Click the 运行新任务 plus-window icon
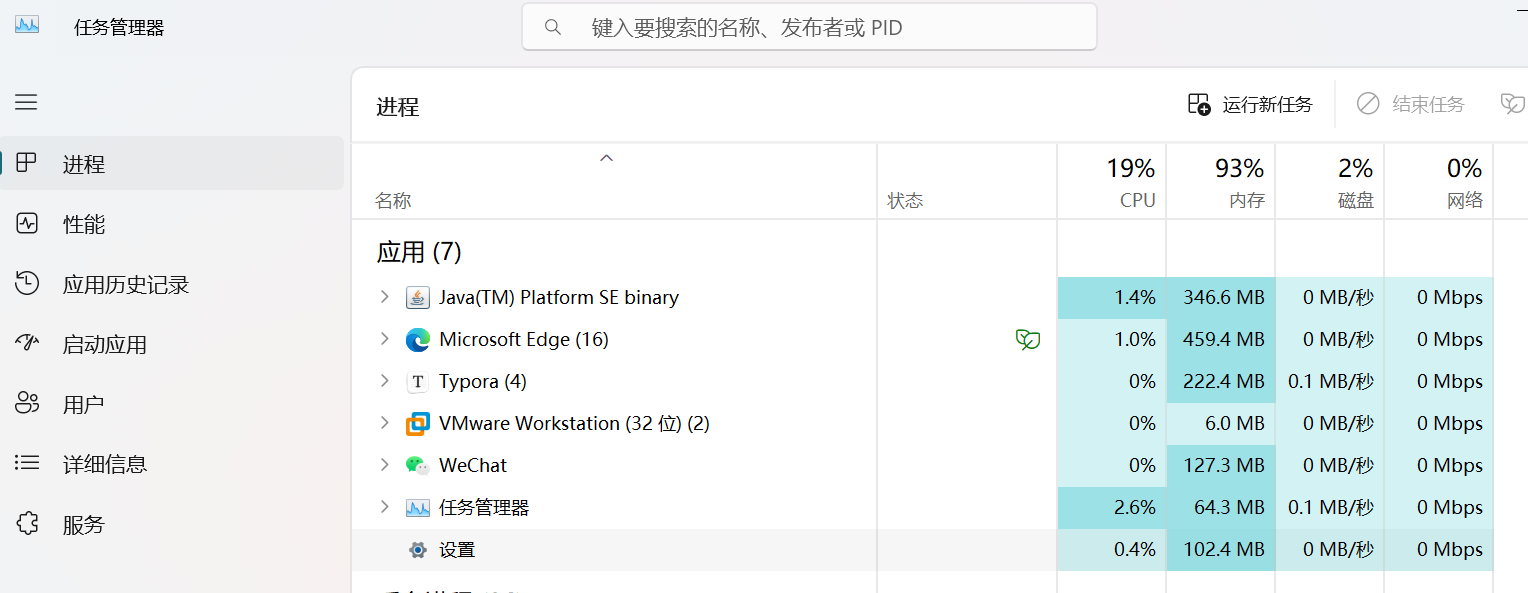Viewport: 1528px width, 593px height. click(x=1199, y=104)
